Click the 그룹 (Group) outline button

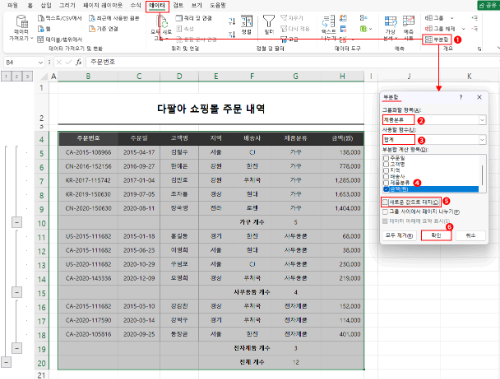(x=434, y=18)
